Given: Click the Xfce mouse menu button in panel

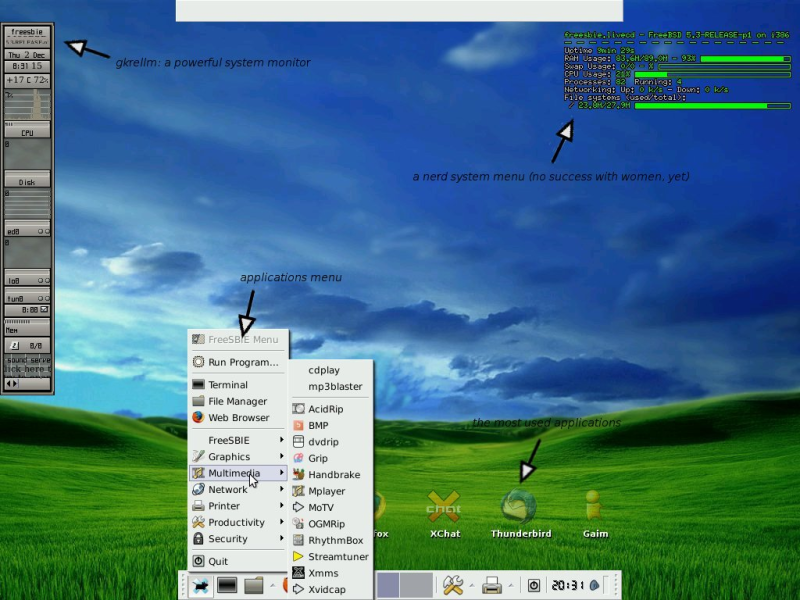Looking at the screenshot, I should 201,585.
